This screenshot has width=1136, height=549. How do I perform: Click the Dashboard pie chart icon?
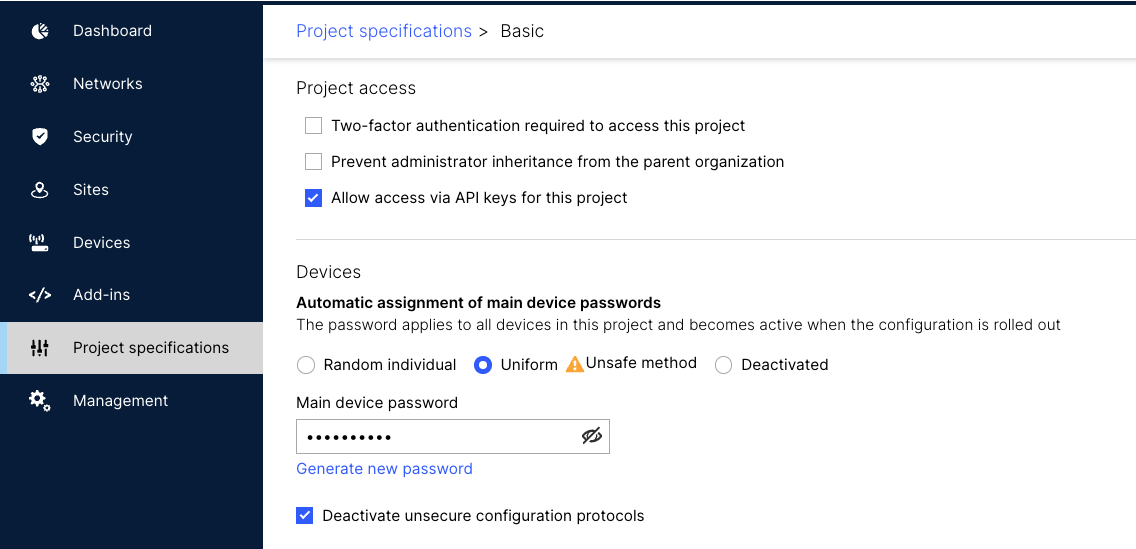40,31
